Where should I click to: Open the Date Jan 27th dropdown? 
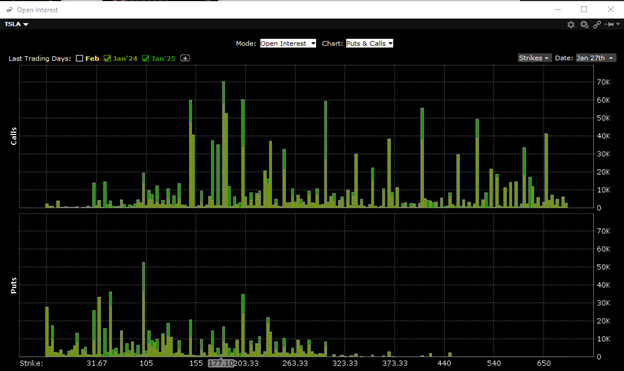point(595,58)
